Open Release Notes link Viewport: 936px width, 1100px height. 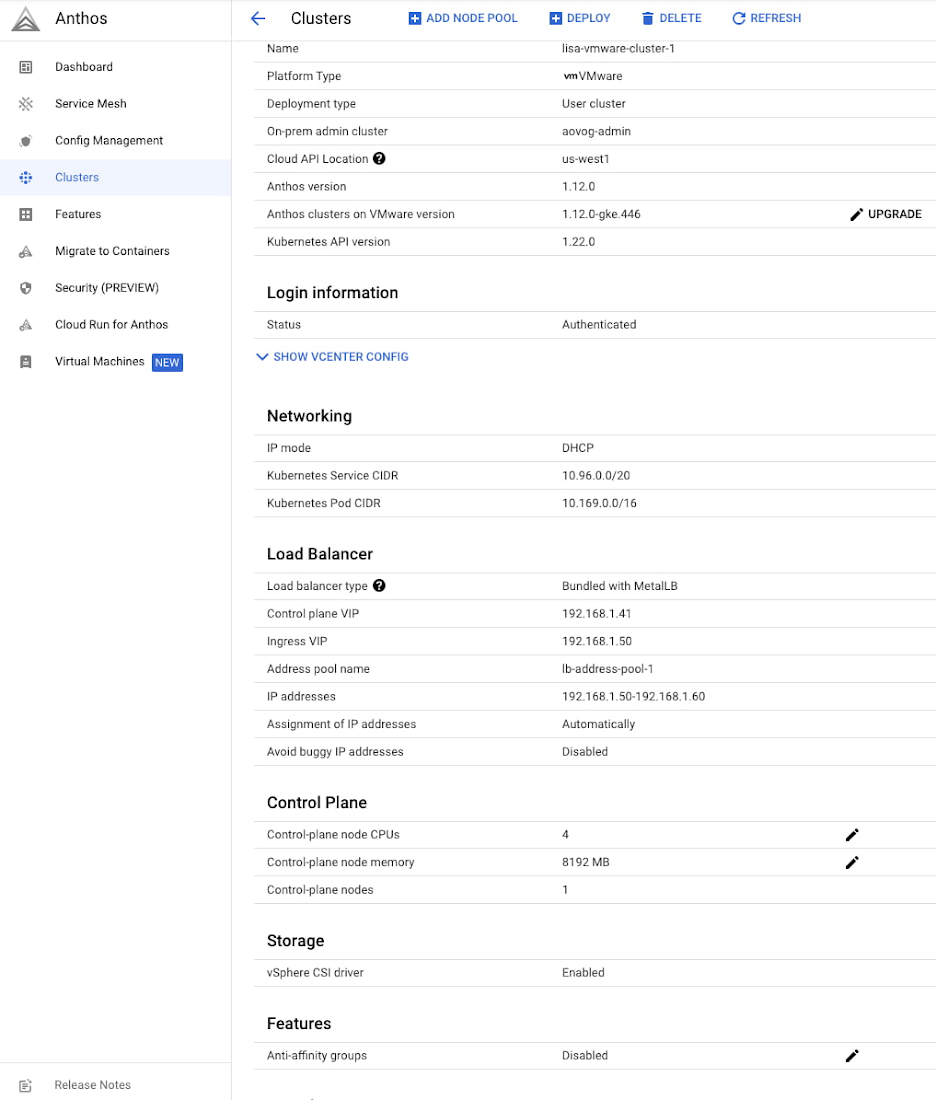93,1085
